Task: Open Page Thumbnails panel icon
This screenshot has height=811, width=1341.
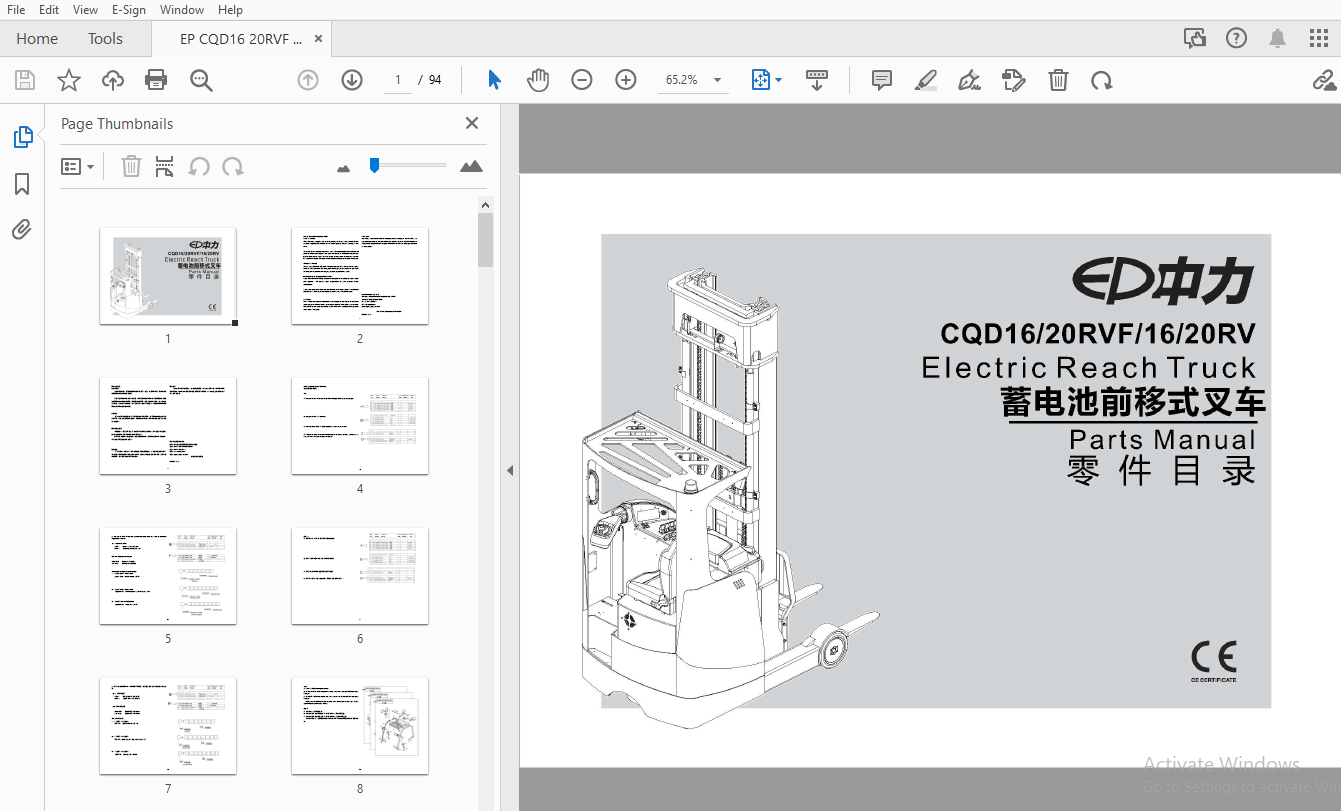Action: pos(22,137)
